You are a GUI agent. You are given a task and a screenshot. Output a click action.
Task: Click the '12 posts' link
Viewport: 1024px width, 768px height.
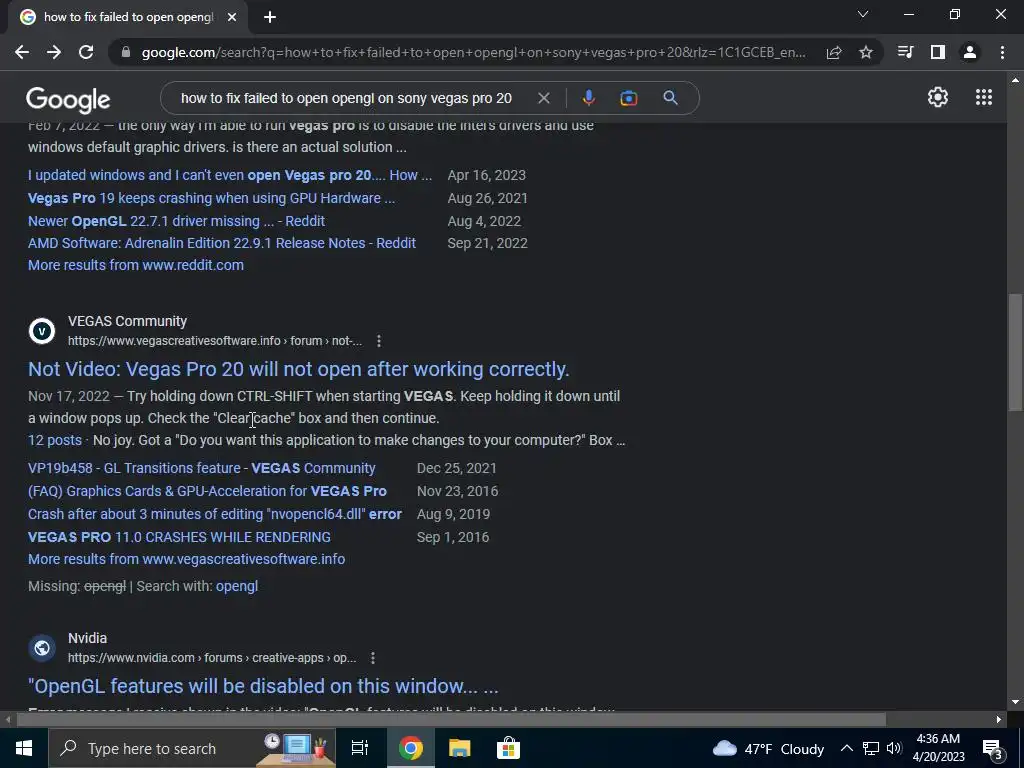point(55,440)
